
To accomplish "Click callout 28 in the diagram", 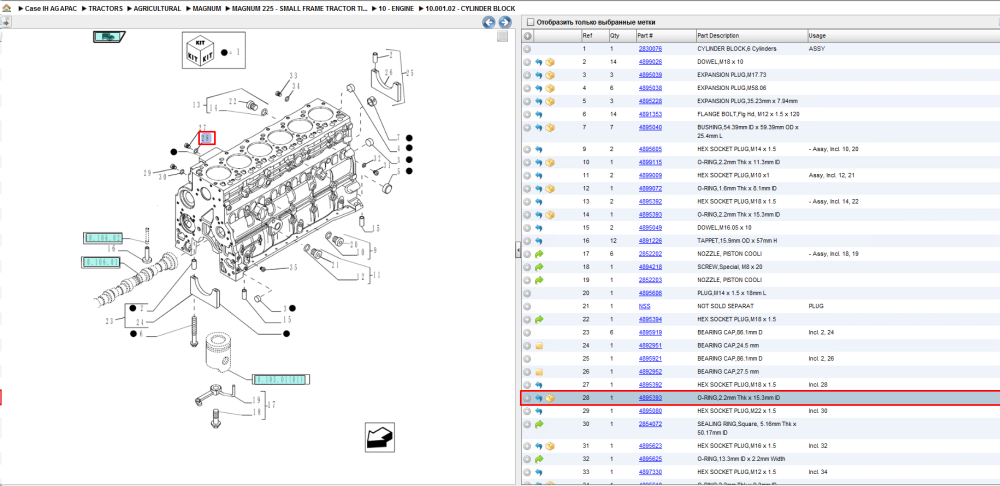I will point(207,138).
